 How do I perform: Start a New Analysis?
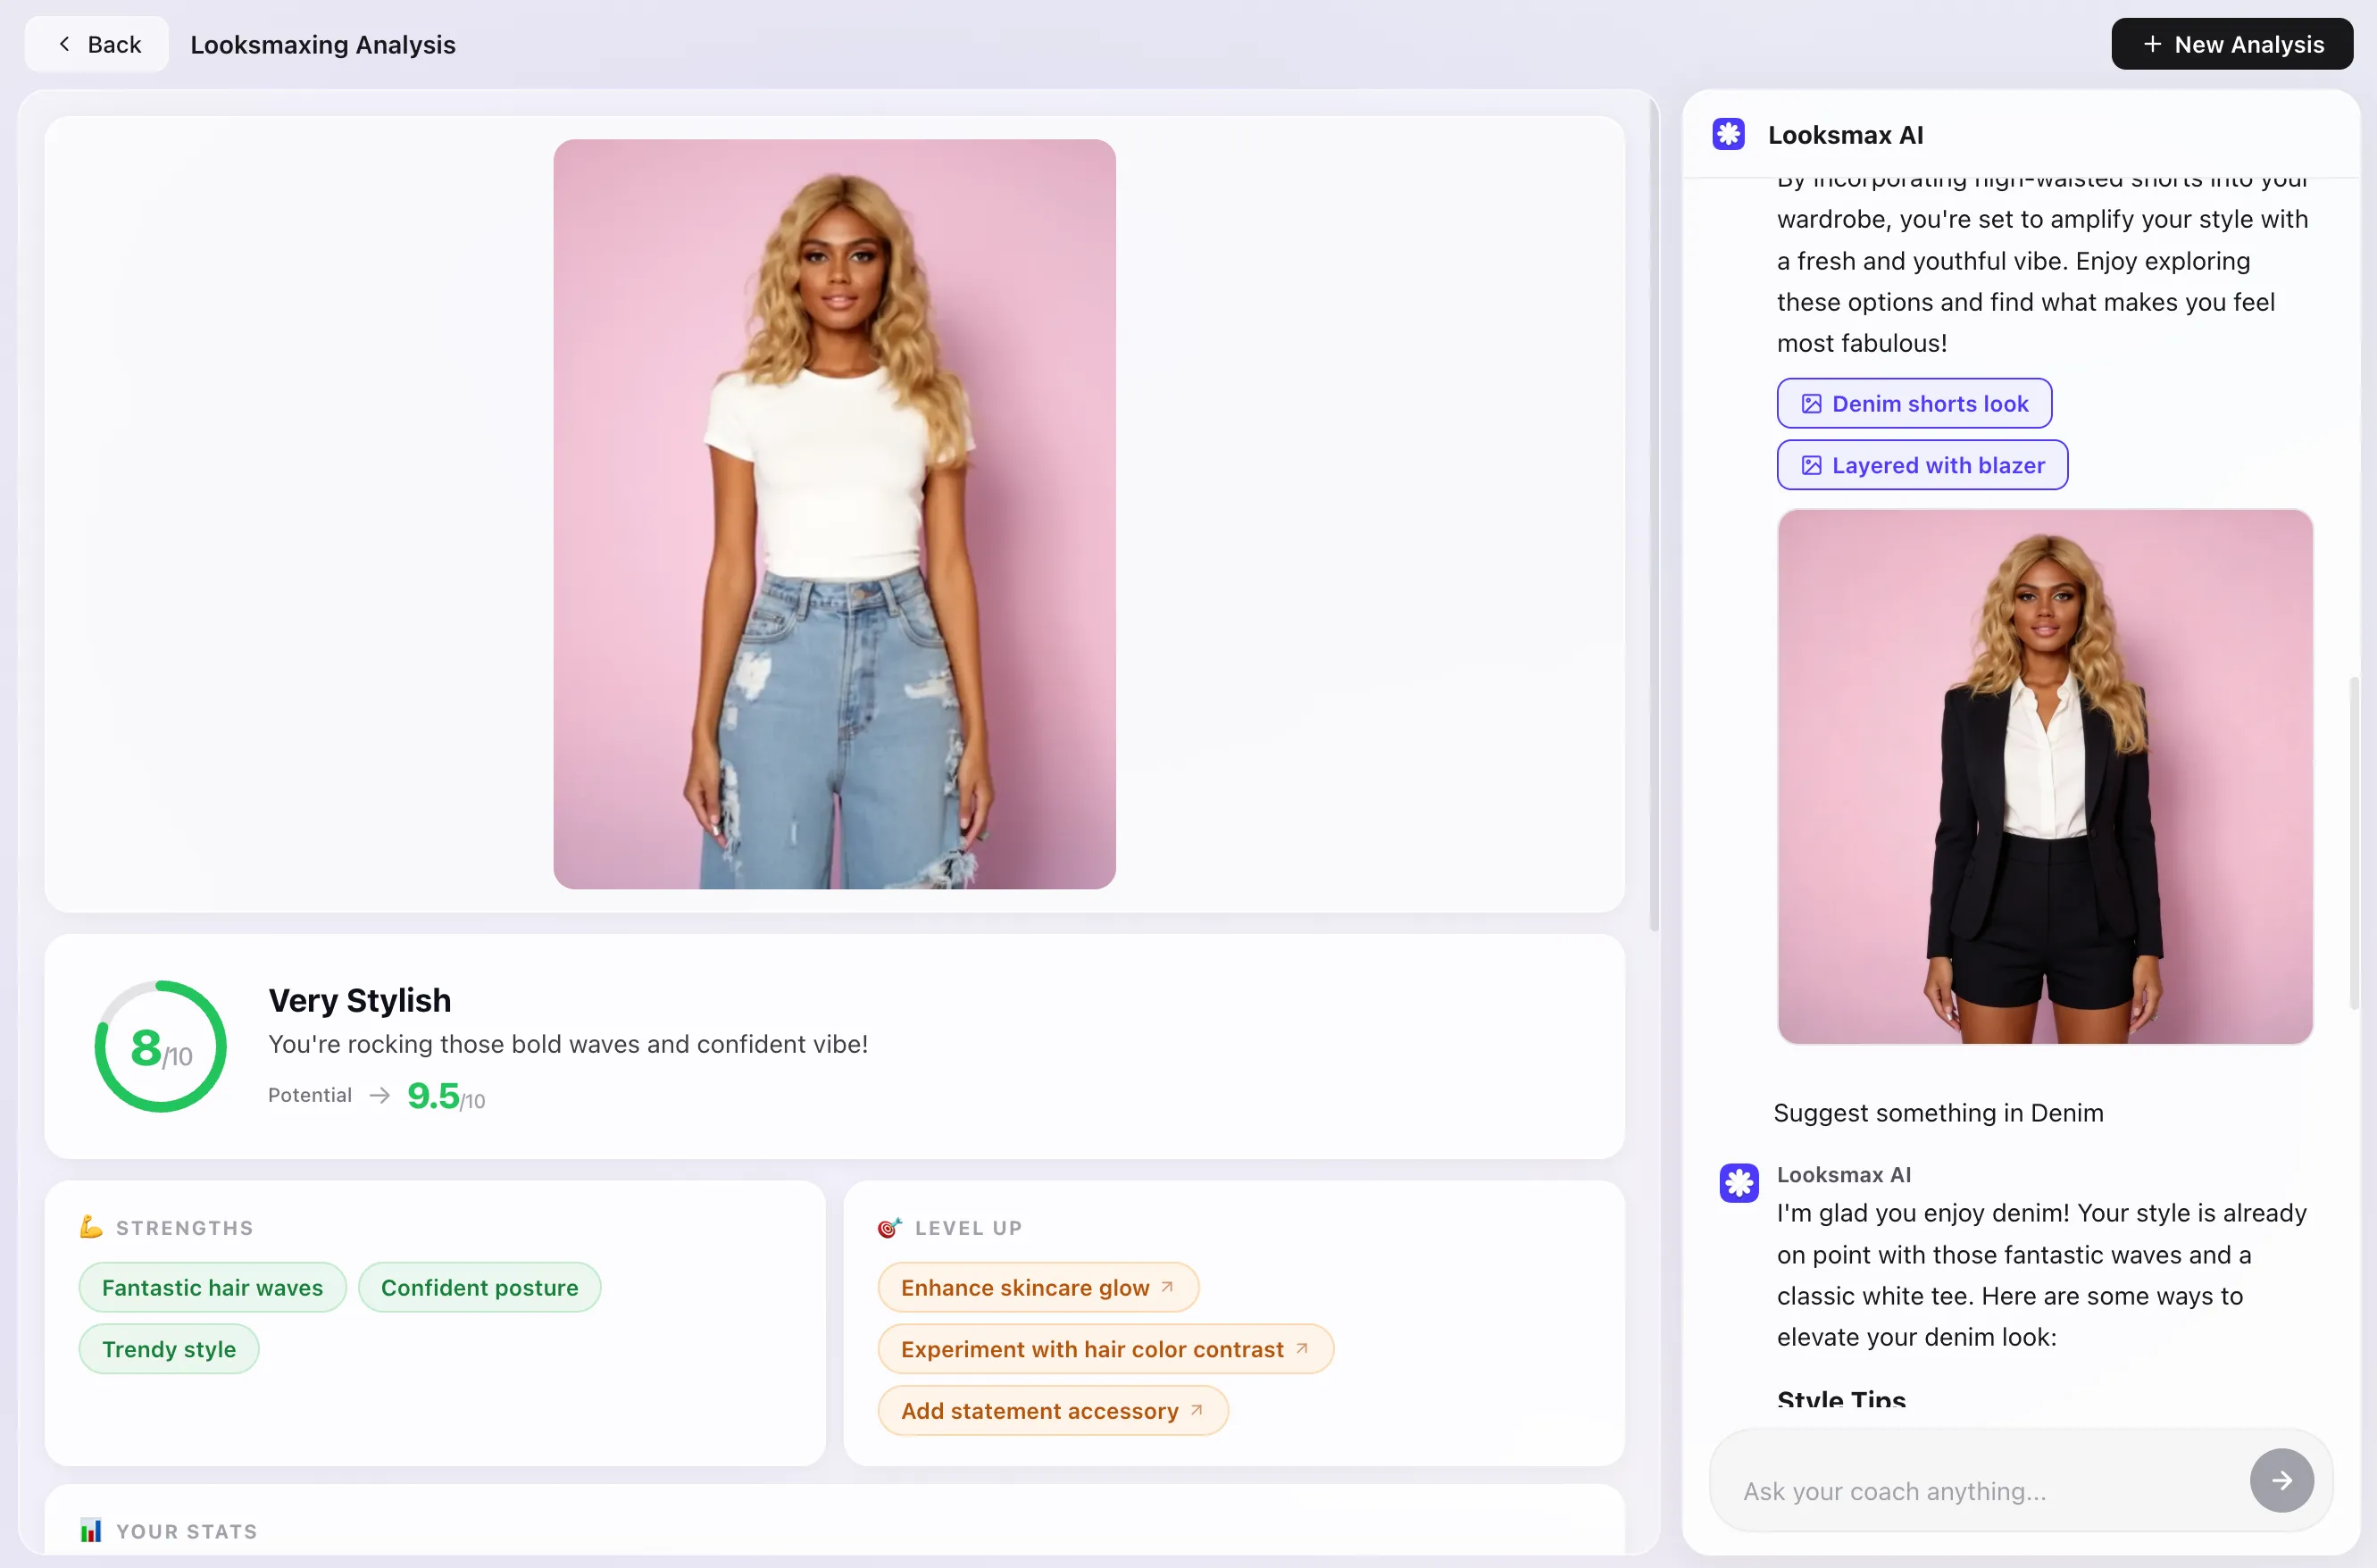tap(2231, 43)
